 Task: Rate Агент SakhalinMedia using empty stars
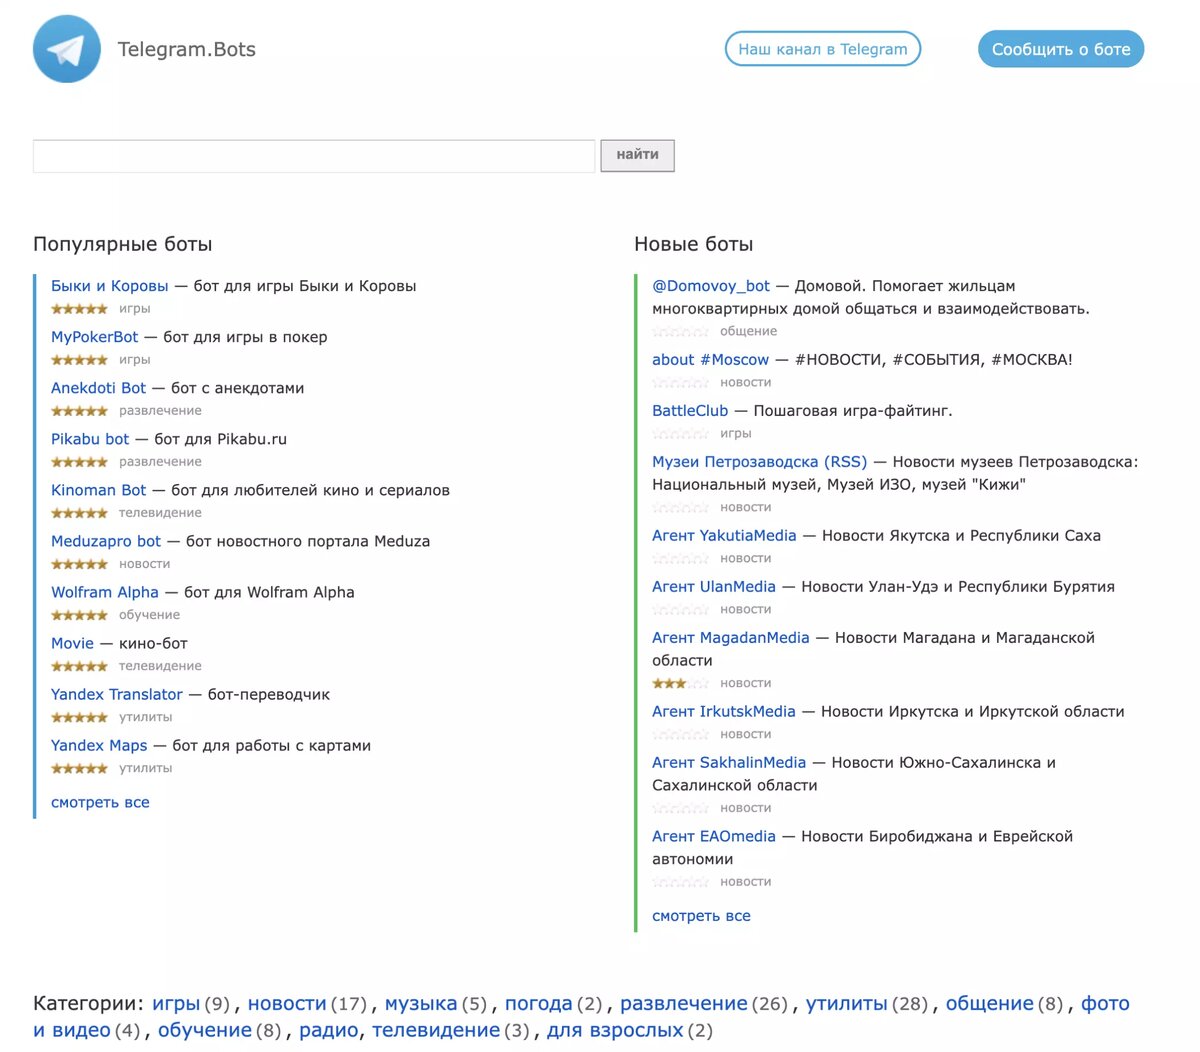tap(680, 809)
